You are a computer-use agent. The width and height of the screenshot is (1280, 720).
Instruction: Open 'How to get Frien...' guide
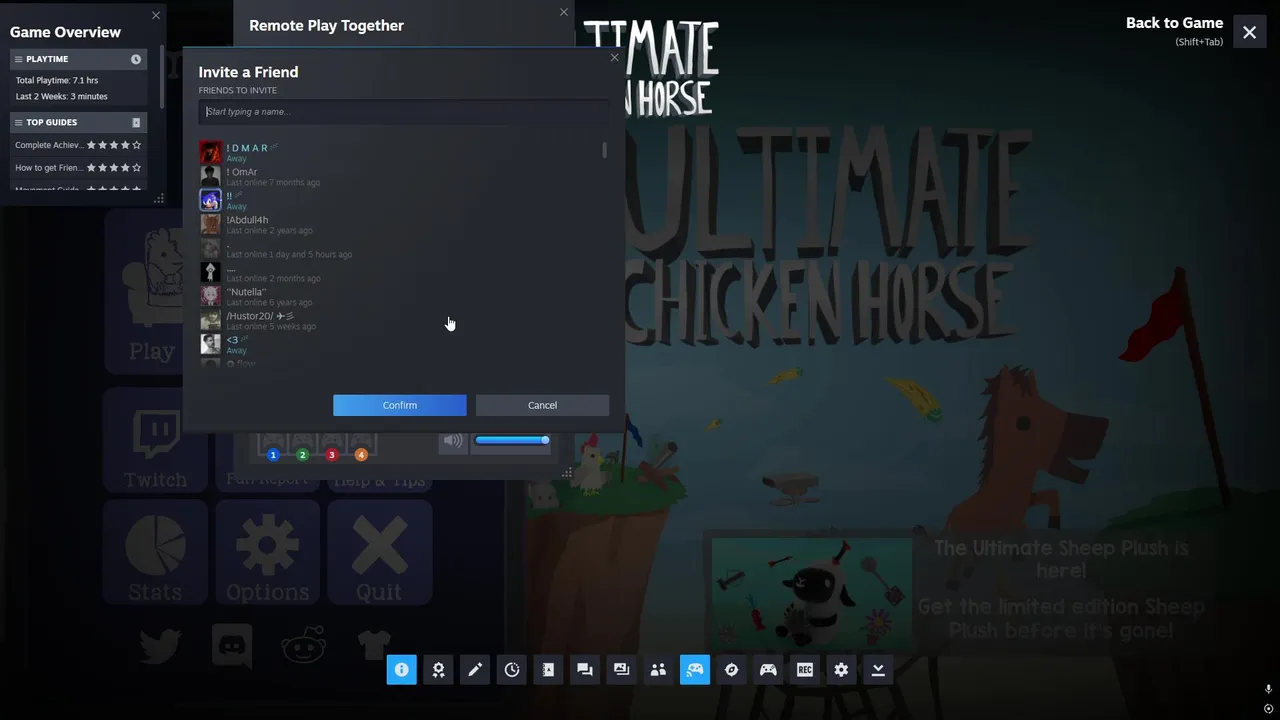click(78, 168)
